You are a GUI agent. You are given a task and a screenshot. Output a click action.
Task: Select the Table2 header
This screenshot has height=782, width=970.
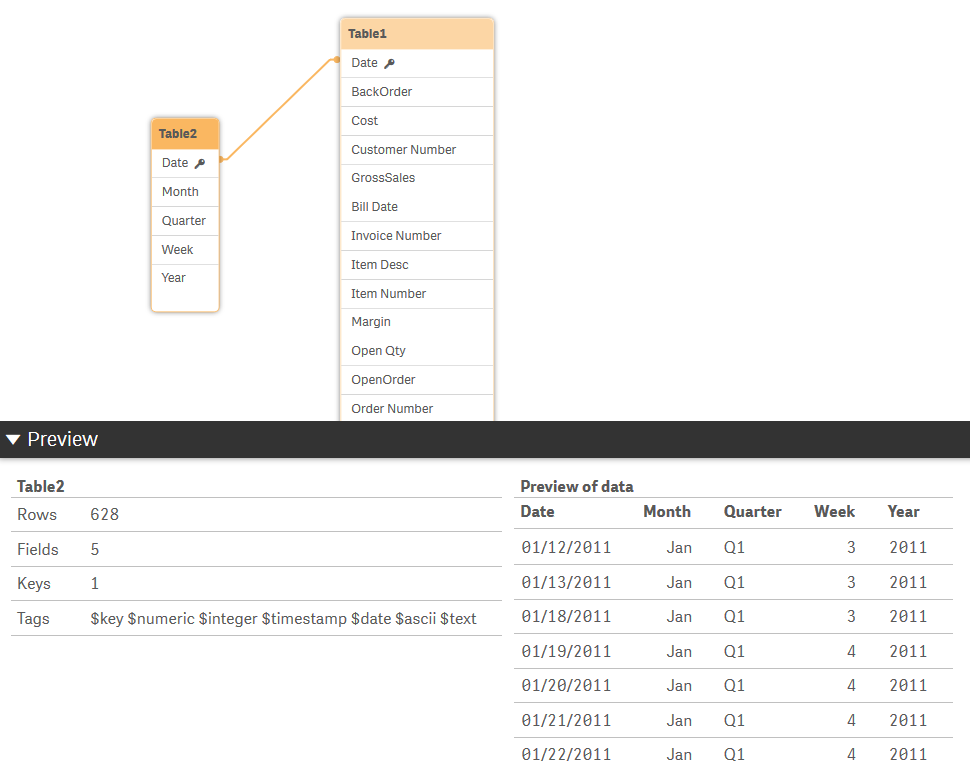pos(185,134)
